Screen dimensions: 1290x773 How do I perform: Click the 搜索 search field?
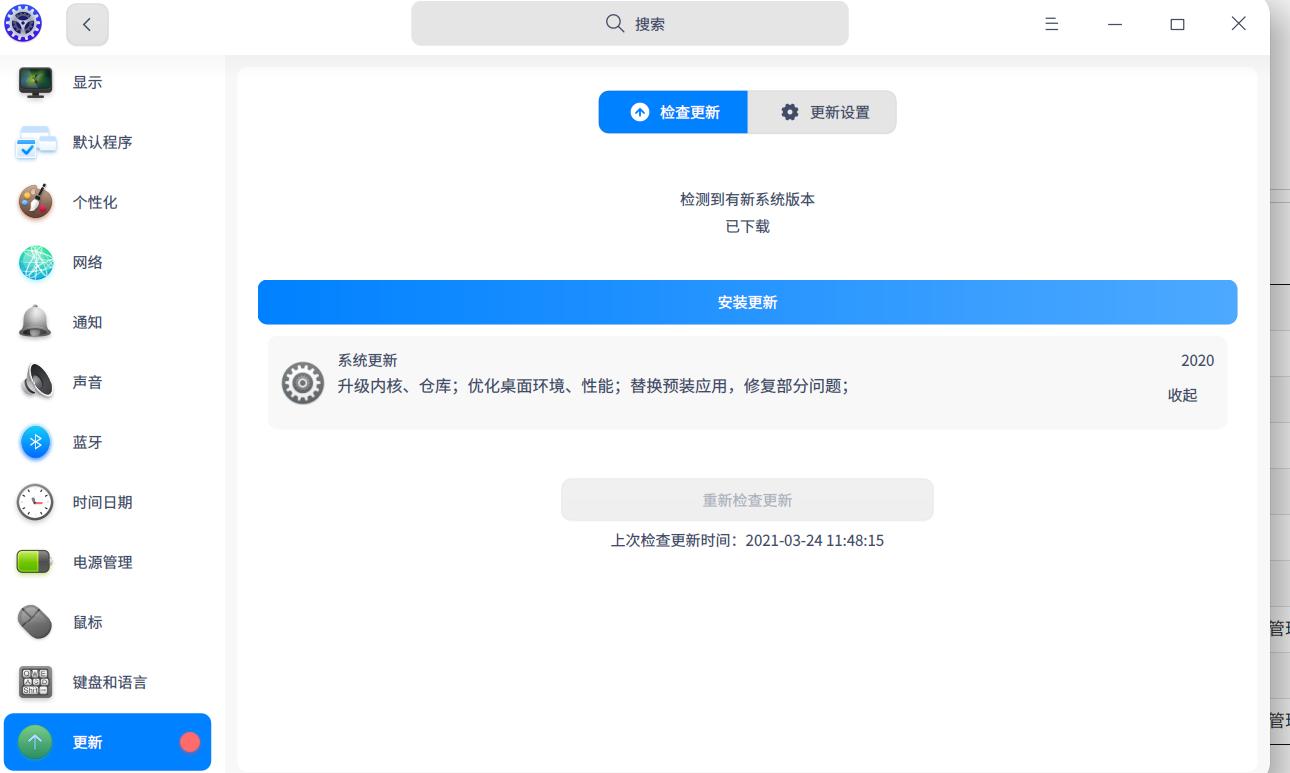[630, 24]
